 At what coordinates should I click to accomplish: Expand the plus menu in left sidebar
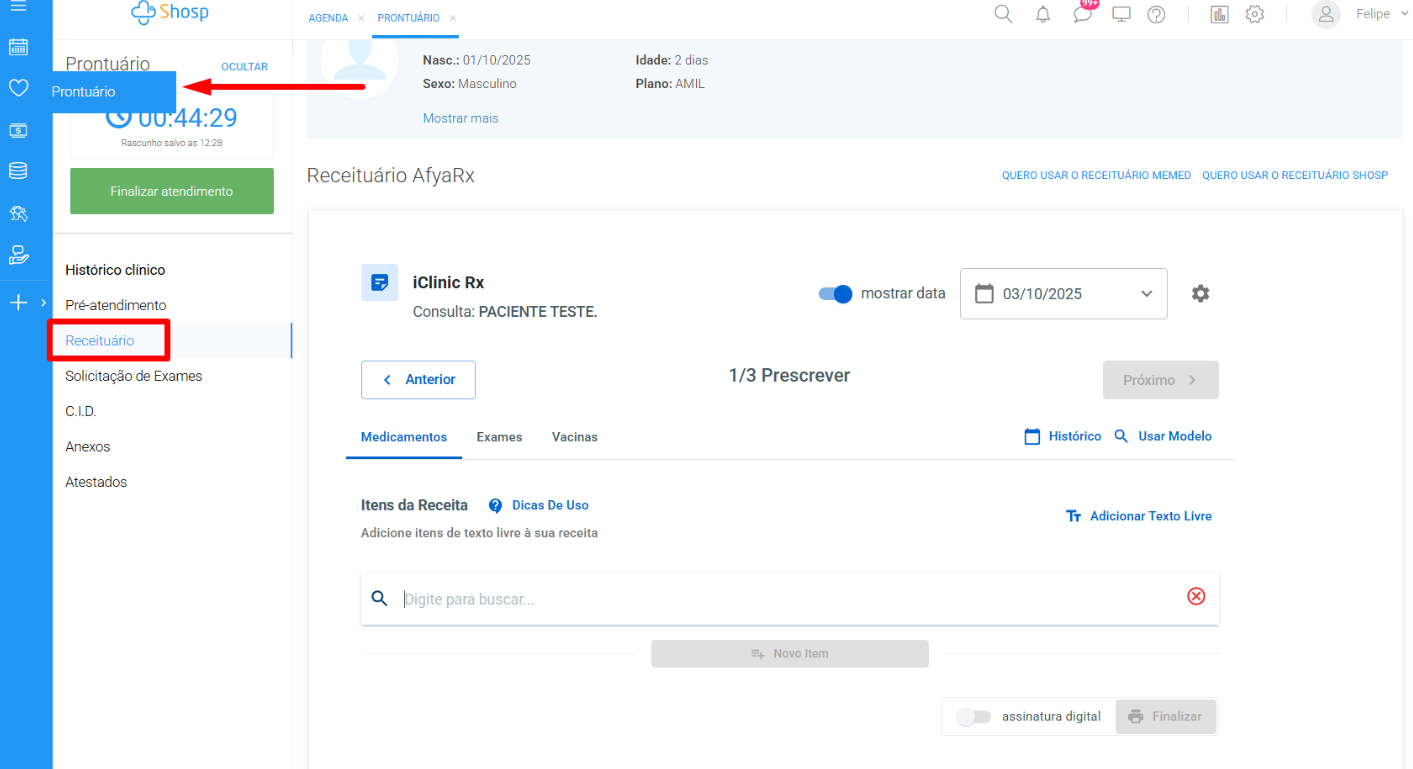[19, 302]
